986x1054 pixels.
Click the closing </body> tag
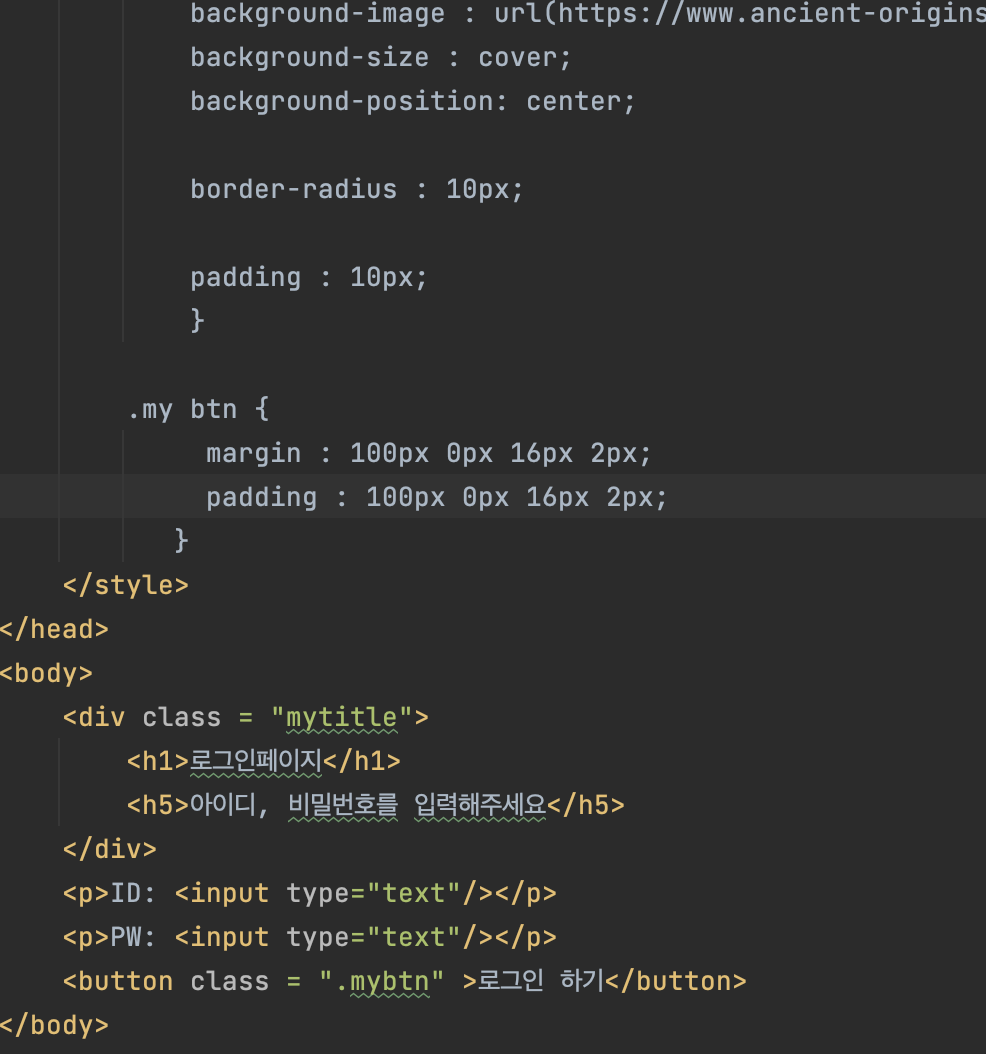click(x=54, y=1025)
